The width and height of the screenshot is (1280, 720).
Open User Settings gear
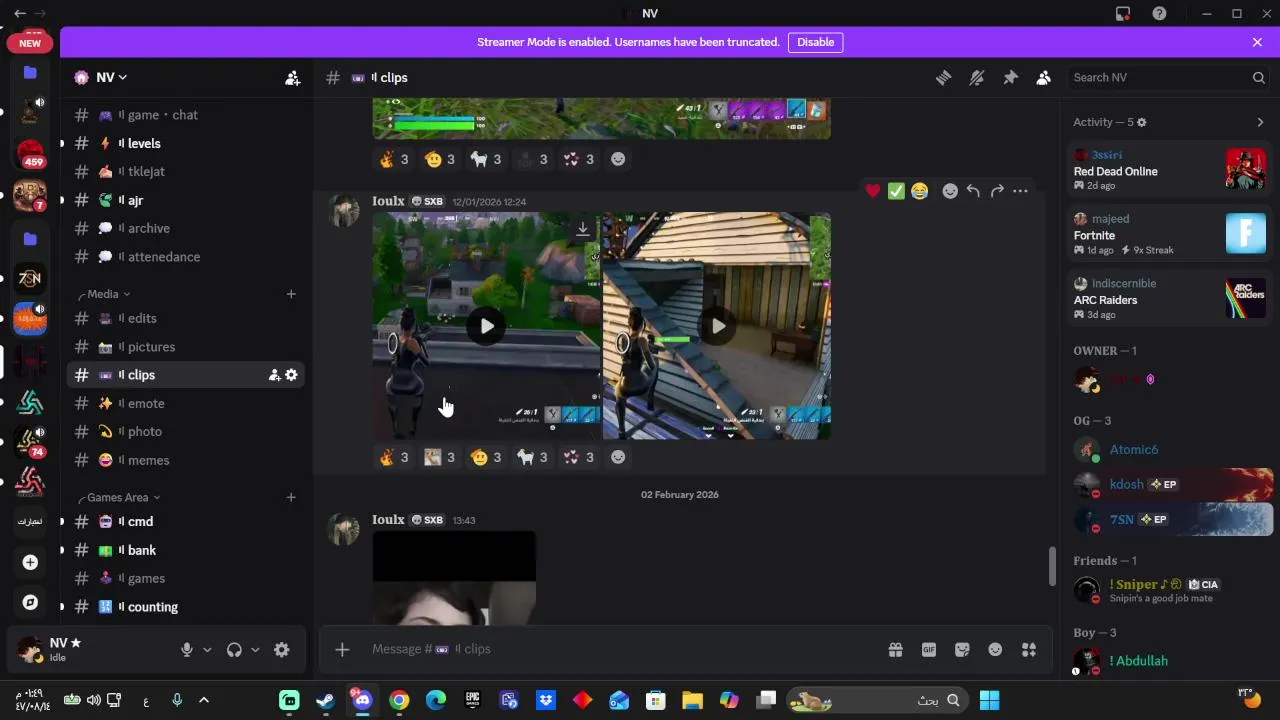(282, 650)
